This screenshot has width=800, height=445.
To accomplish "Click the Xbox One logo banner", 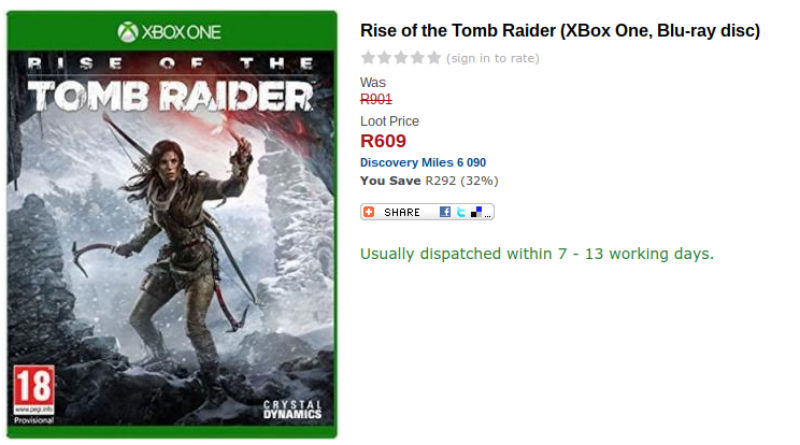I will point(172,32).
